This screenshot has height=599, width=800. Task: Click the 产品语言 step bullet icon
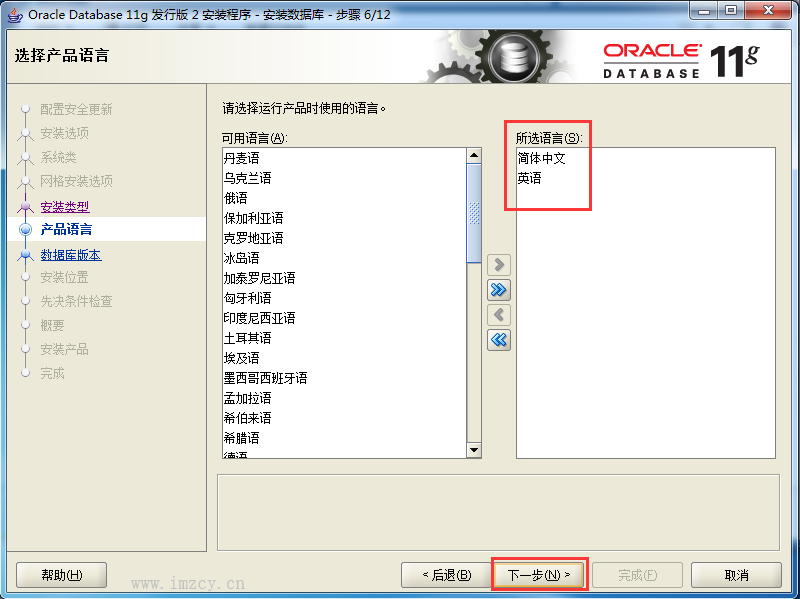coord(26,230)
